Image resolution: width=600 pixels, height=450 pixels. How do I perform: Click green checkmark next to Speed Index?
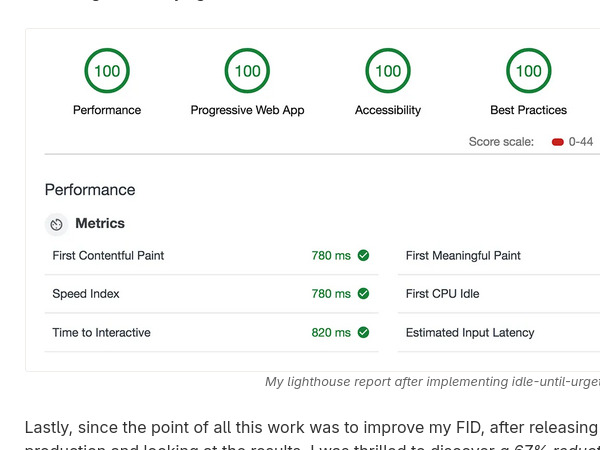pos(363,294)
